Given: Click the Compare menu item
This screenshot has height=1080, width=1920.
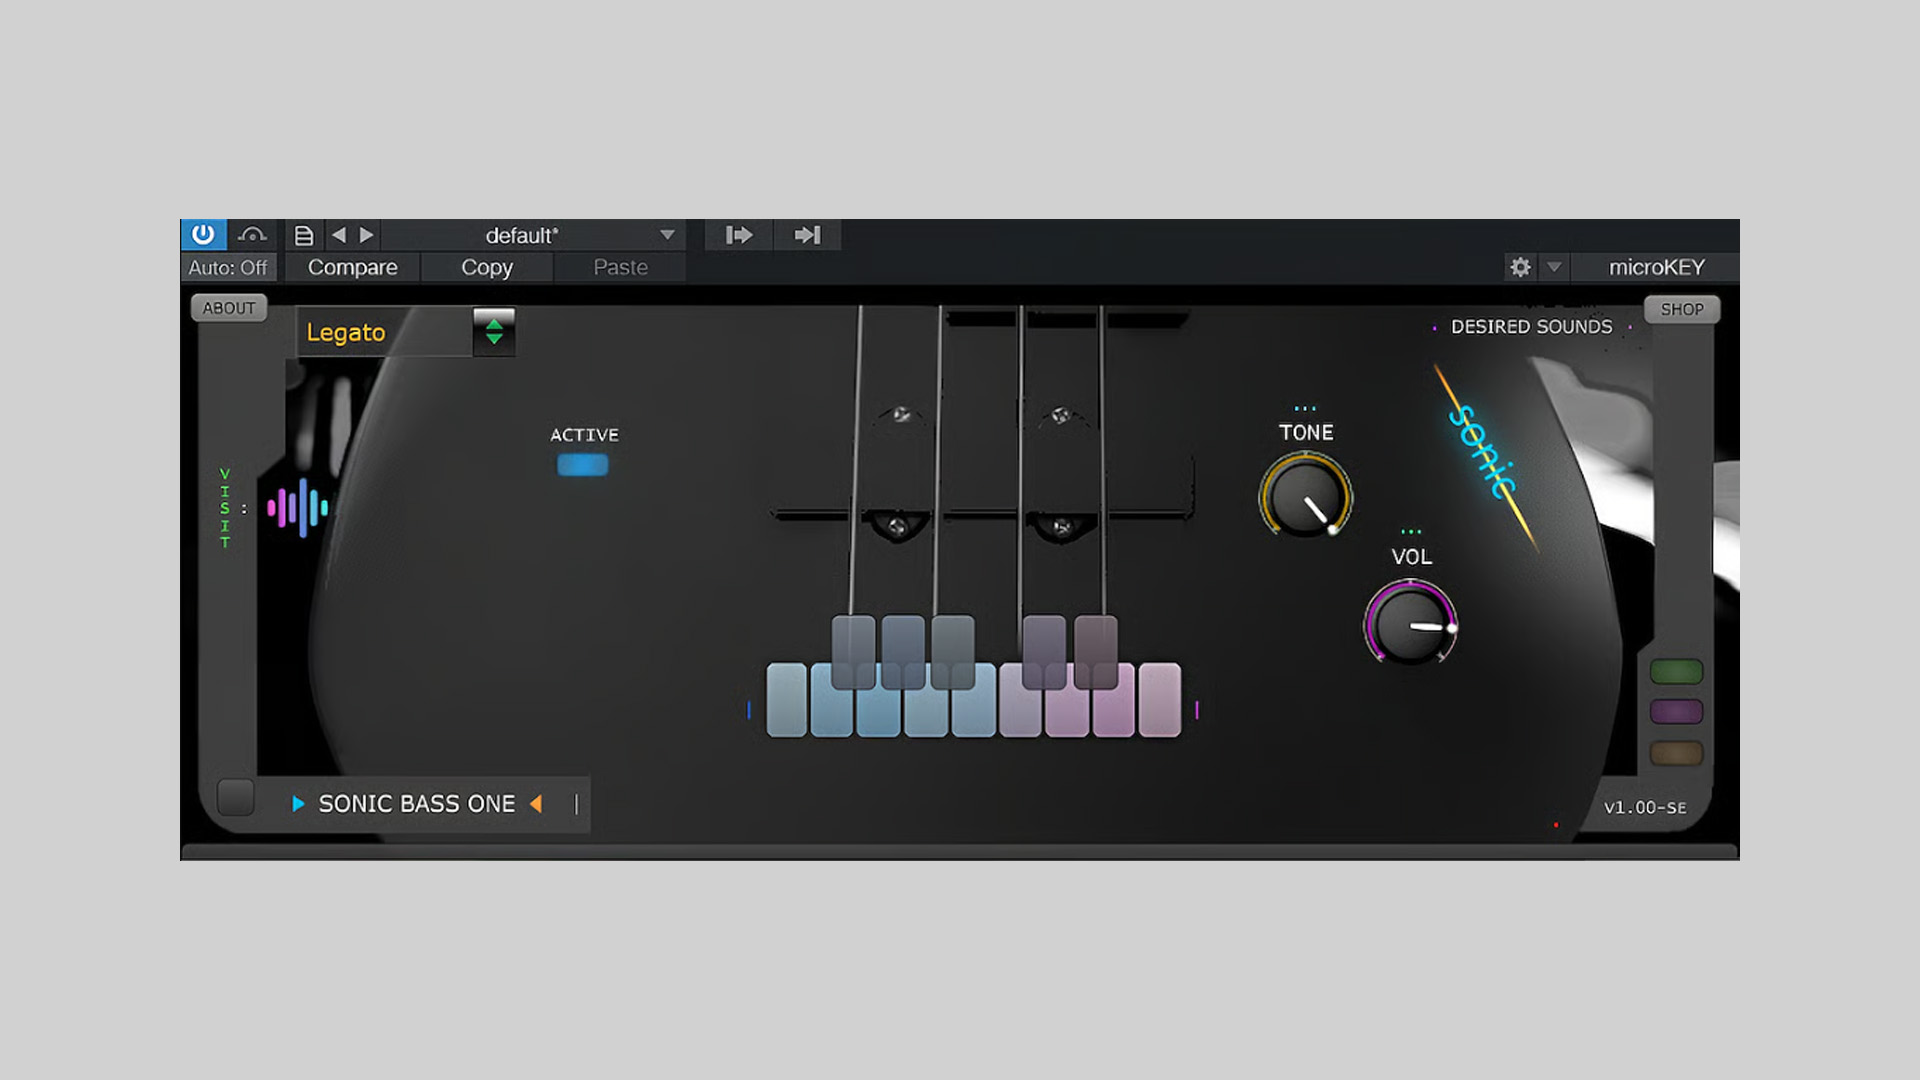Looking at the screenshot, I should point(352,267).
